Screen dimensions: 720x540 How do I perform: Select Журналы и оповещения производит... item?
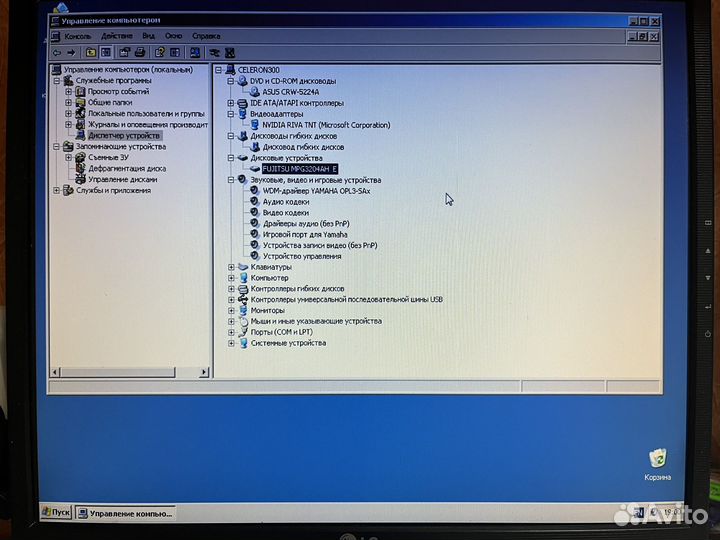148,124
